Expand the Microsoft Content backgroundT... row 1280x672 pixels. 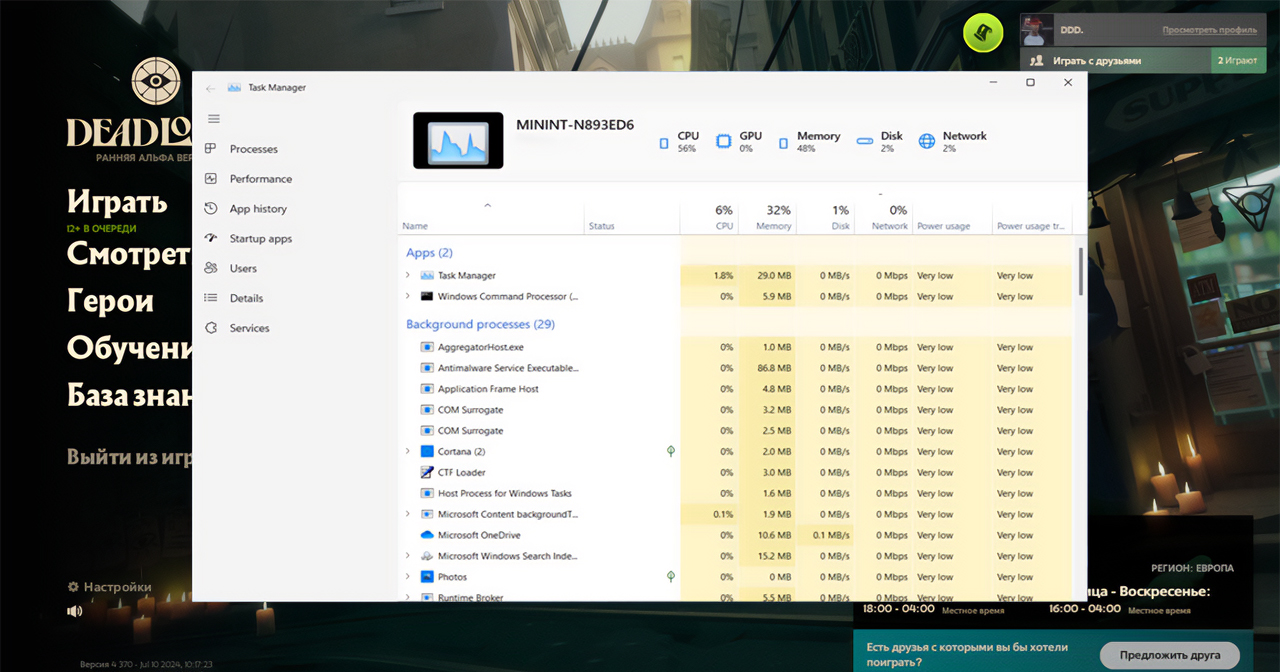tap(408, 514)
